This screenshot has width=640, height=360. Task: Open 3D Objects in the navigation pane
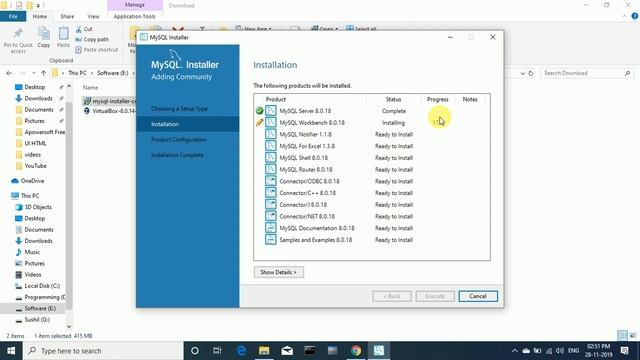click(x=38, y=207)
